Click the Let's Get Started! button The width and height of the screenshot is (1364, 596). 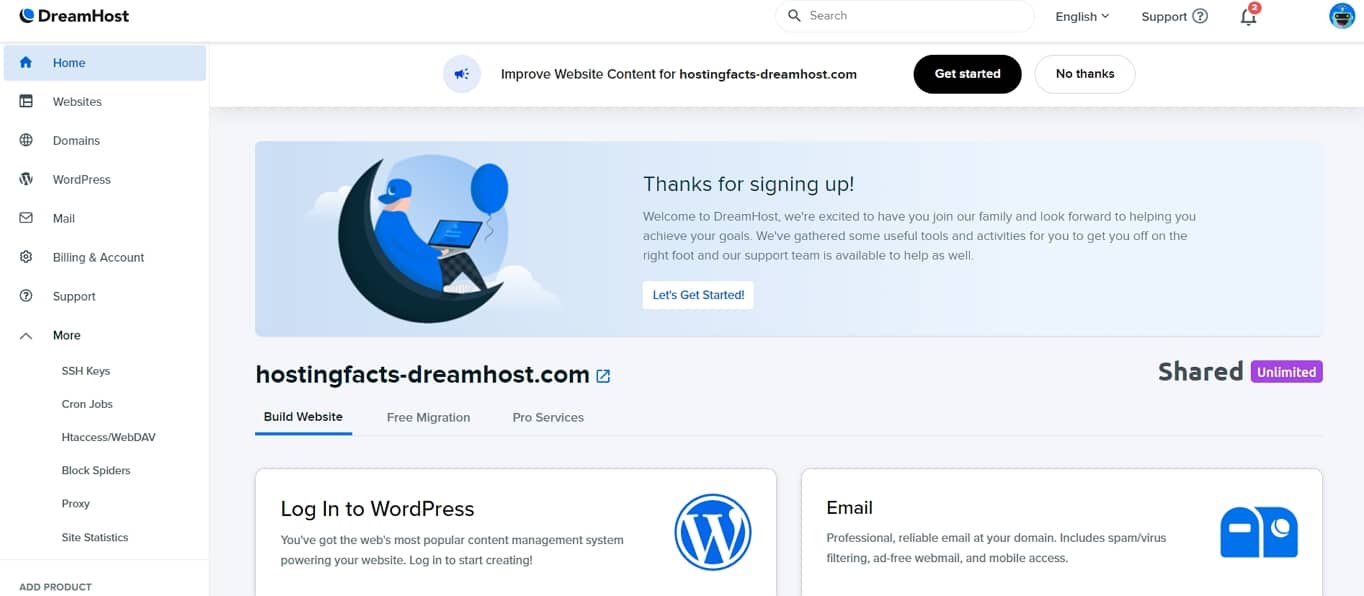(698, 295)
